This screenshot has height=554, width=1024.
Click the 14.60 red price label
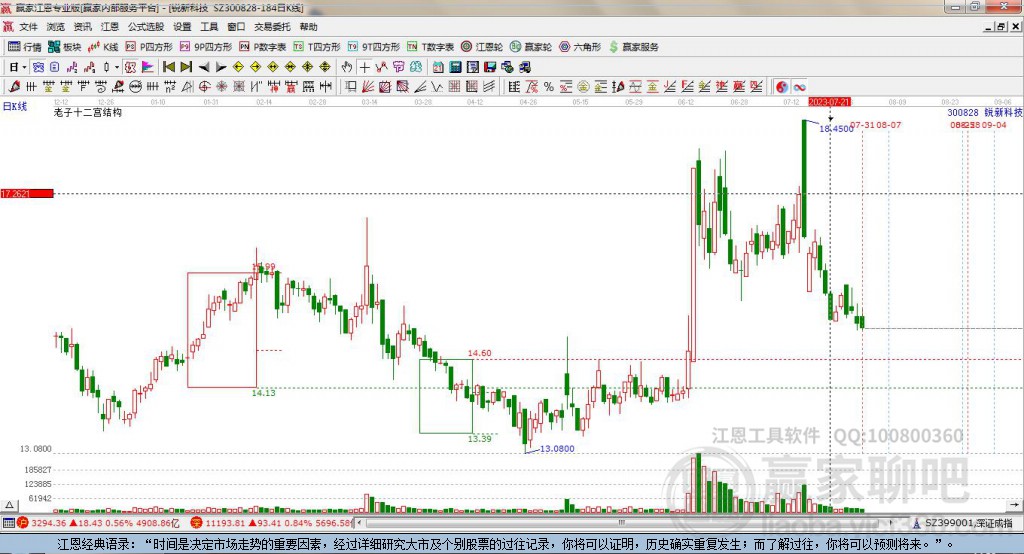click(x=479, y=353)
